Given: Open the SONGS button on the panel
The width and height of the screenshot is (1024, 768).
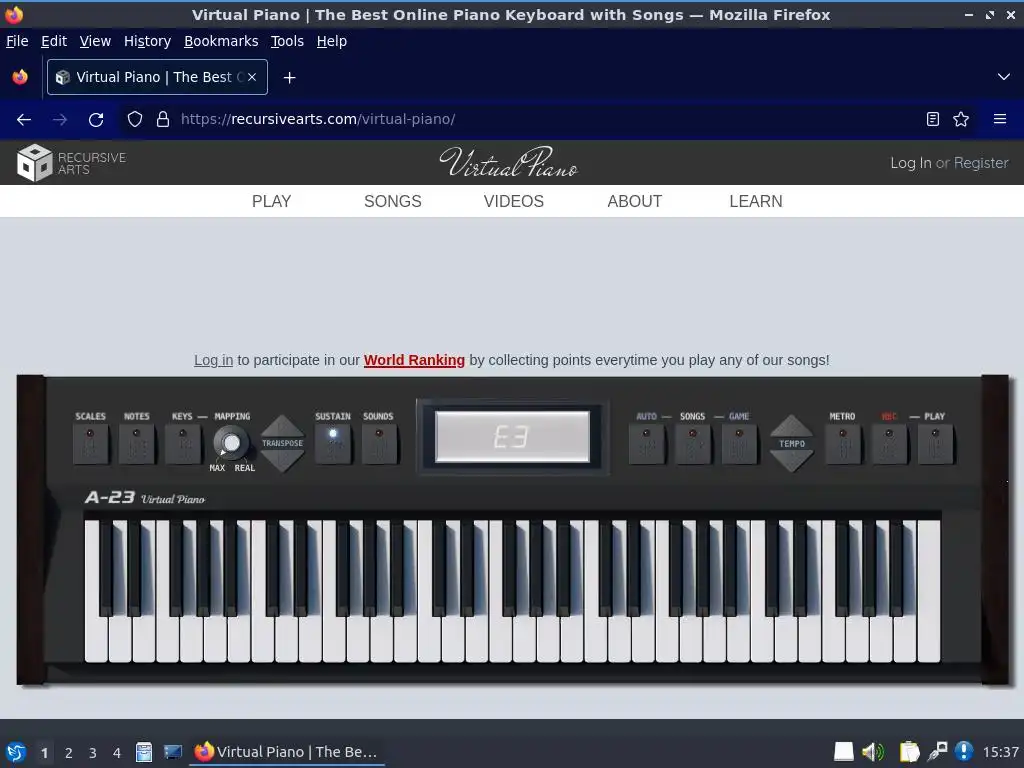Looking at the screenshot, I should (x=693, y=444).
